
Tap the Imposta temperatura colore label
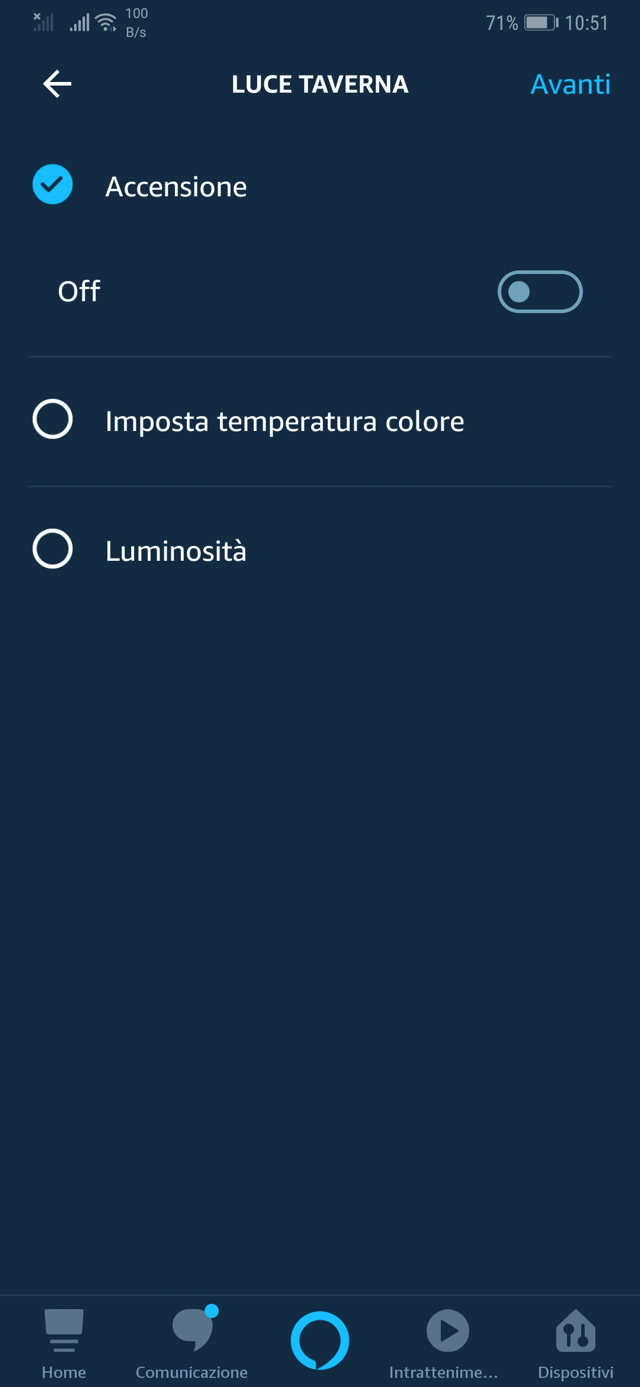coord(284,421)
